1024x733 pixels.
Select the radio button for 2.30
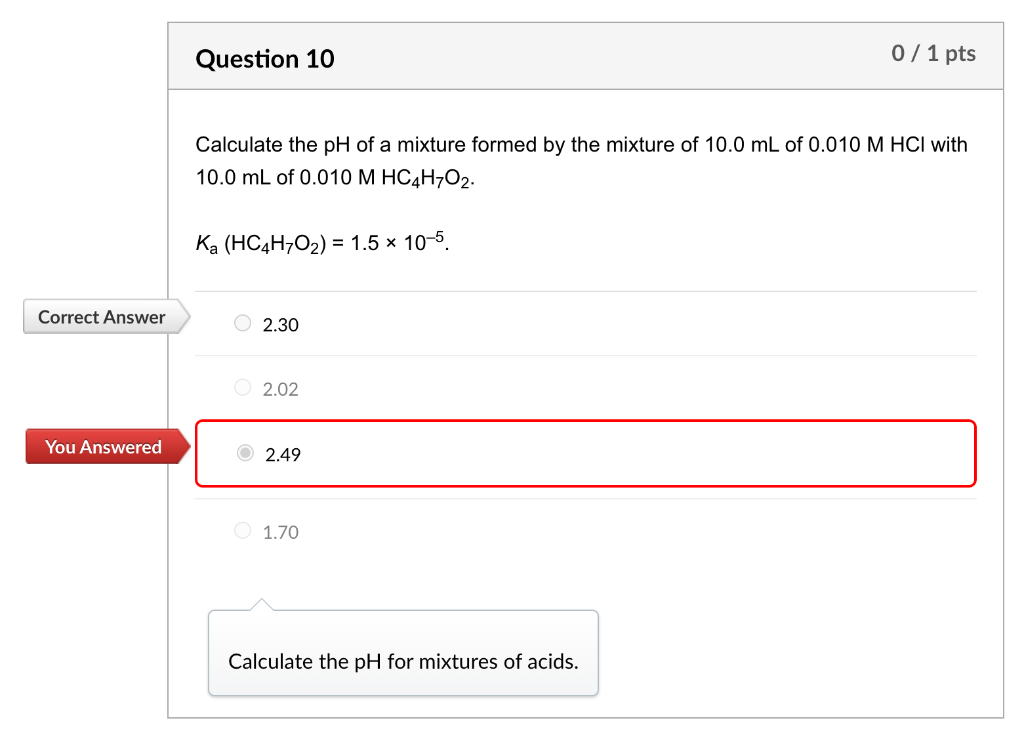coord(242,322)
